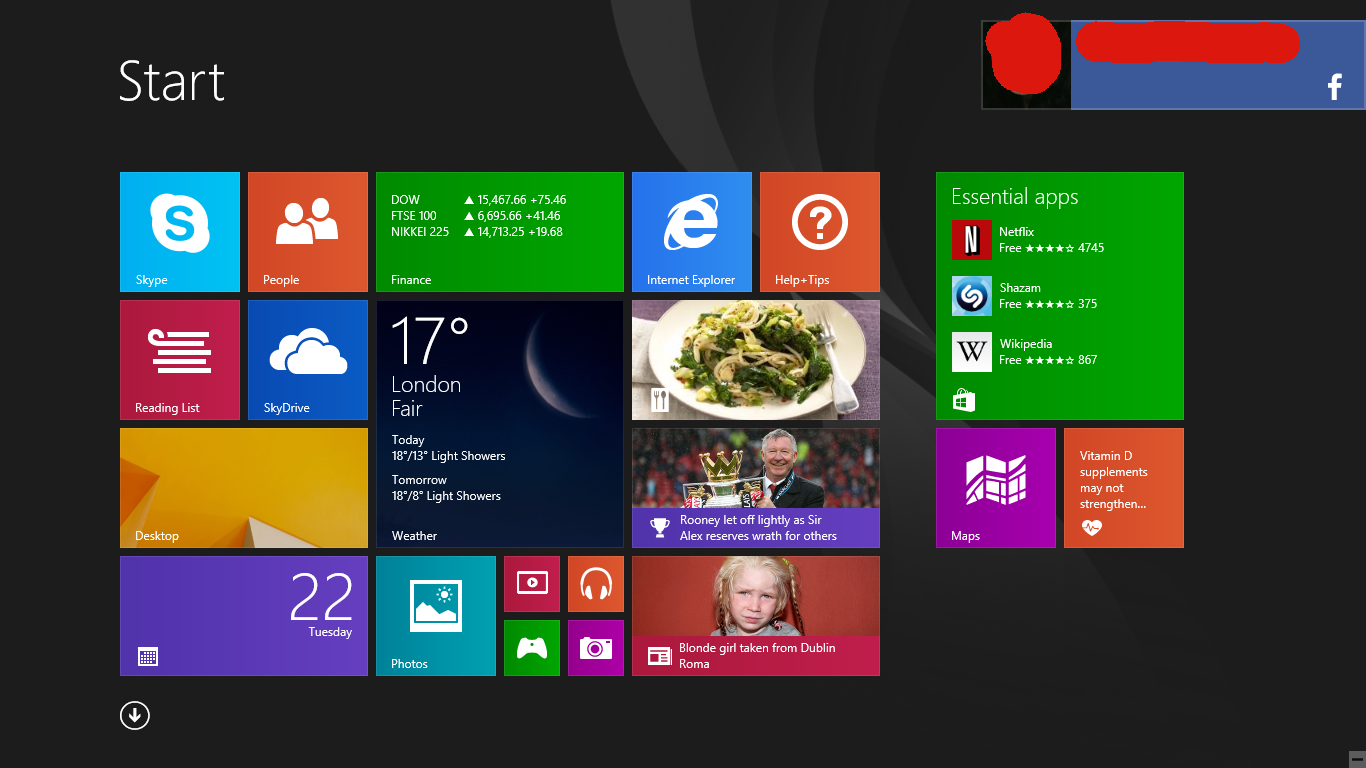
Task: Open the Xbox Games small tile
Action: 532,648
